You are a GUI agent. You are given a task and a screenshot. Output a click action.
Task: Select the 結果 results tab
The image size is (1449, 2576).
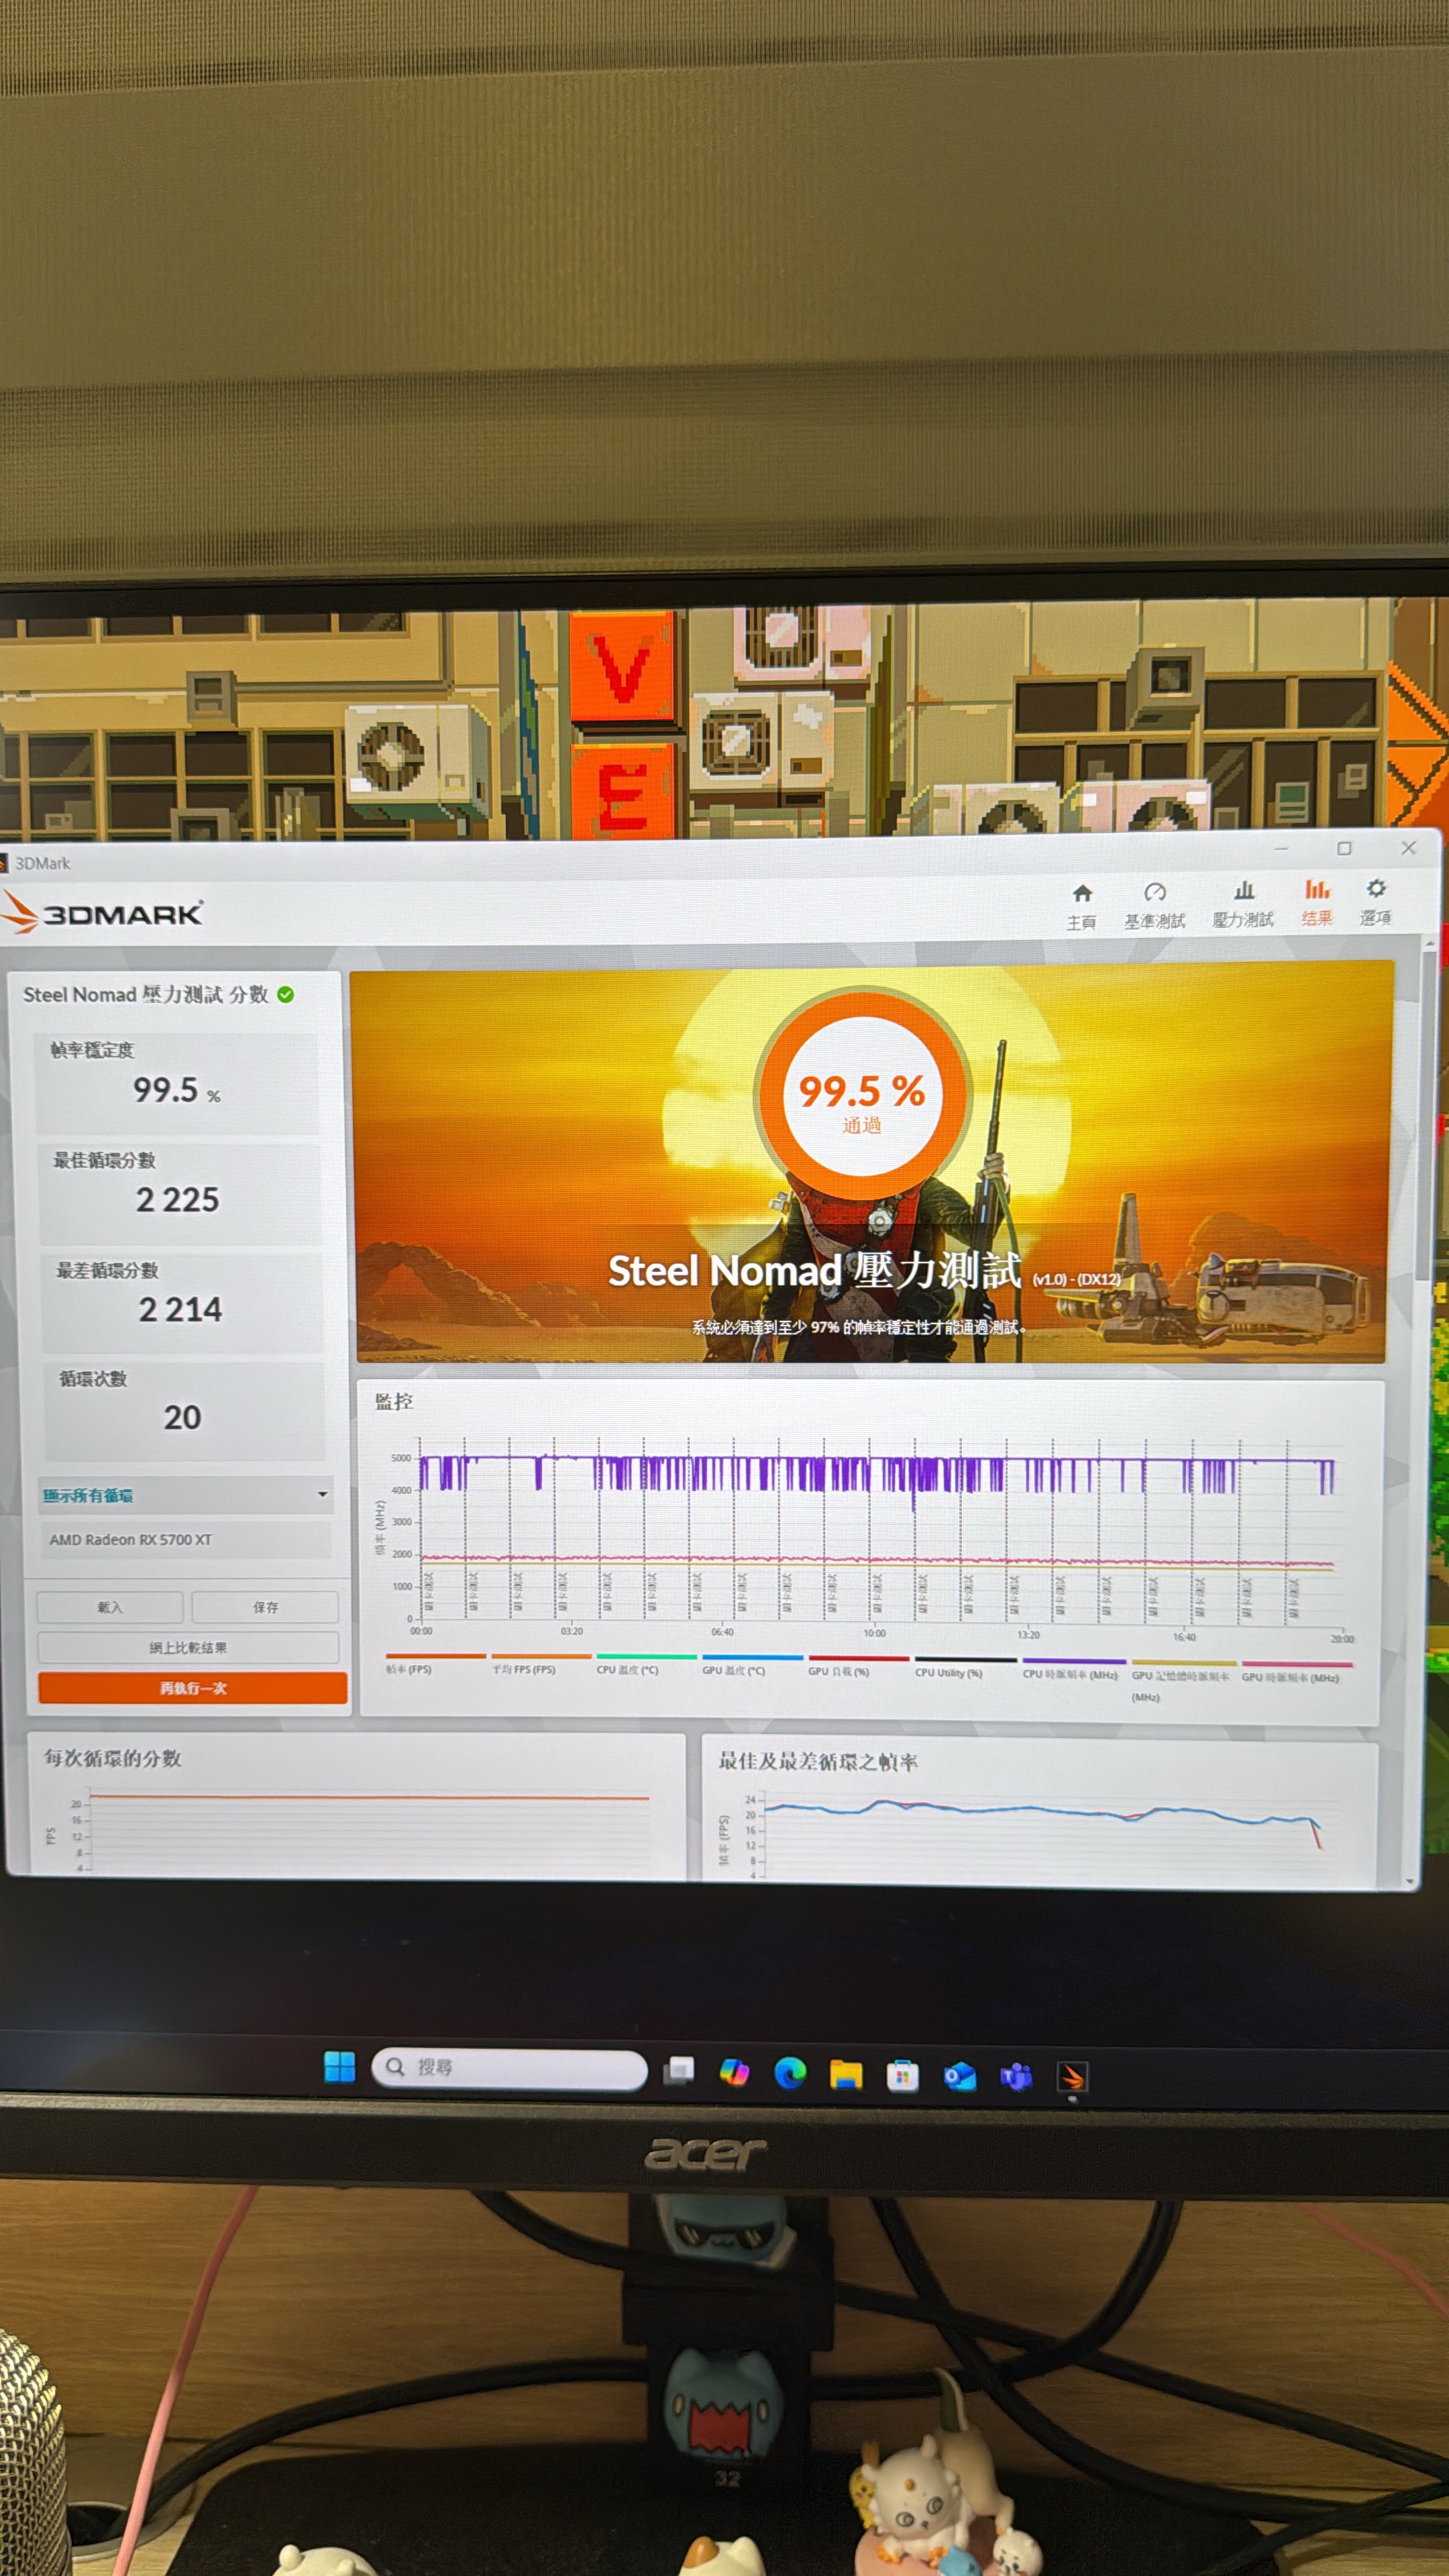(x=1317, y=902)
